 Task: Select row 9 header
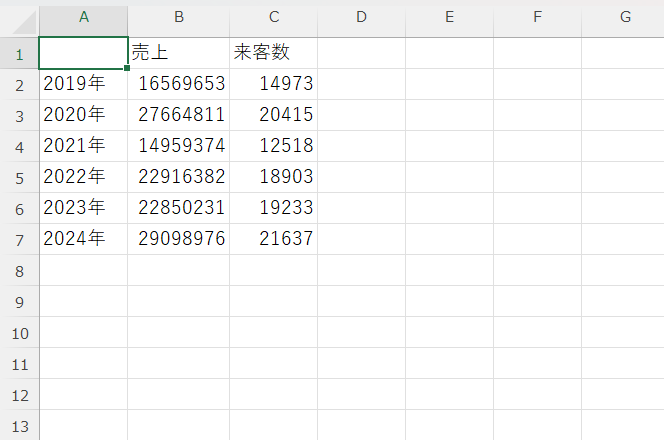[19, 301]
